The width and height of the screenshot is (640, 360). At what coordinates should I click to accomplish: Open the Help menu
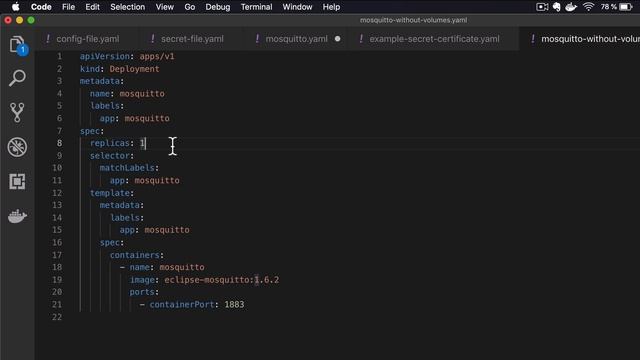(331, 7)
